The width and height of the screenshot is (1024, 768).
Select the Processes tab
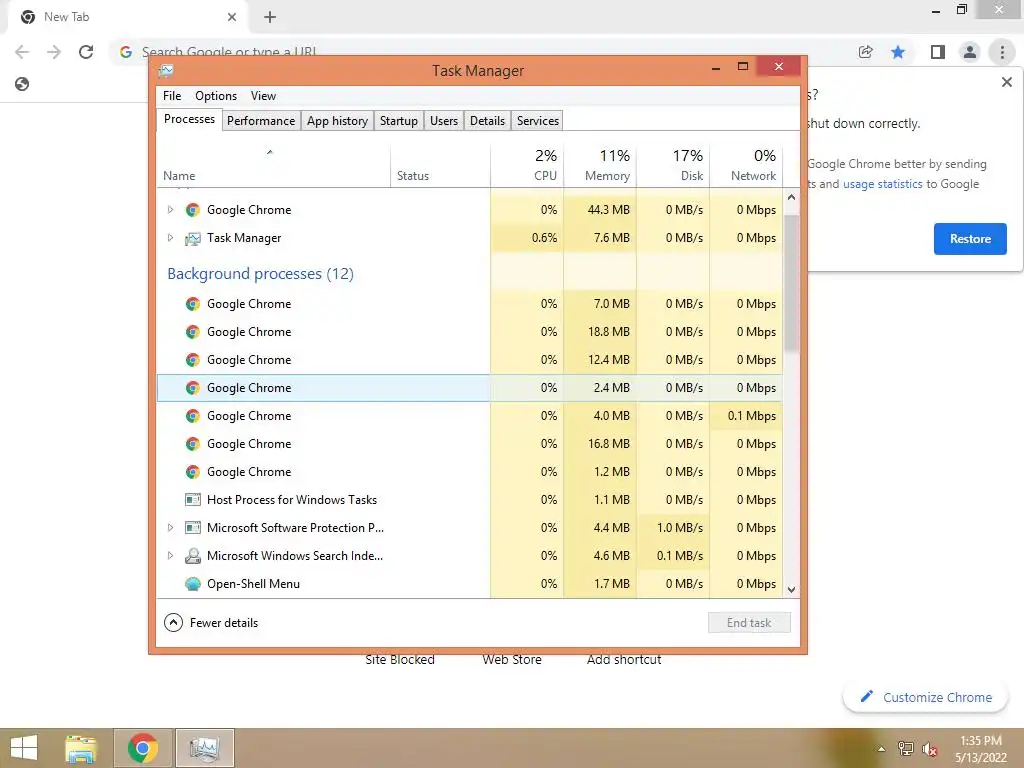pos(189,120)
